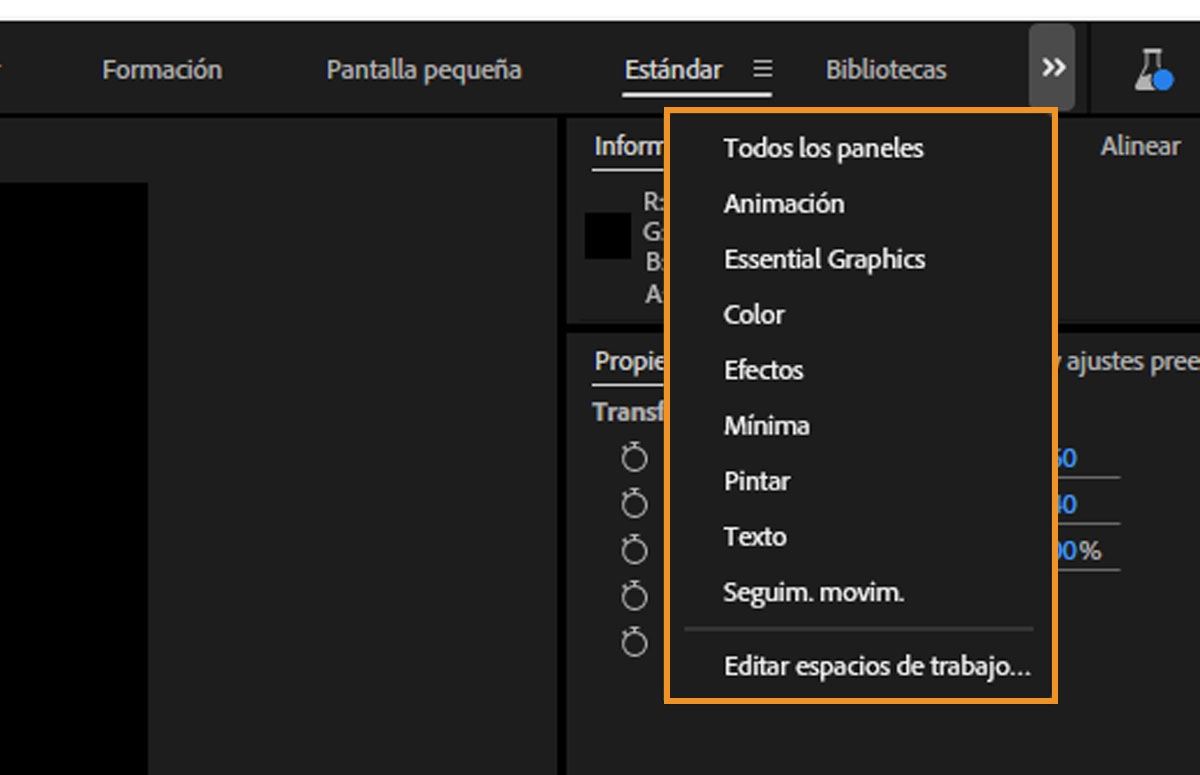Choose the Color workspace from the list

(754, 314)
